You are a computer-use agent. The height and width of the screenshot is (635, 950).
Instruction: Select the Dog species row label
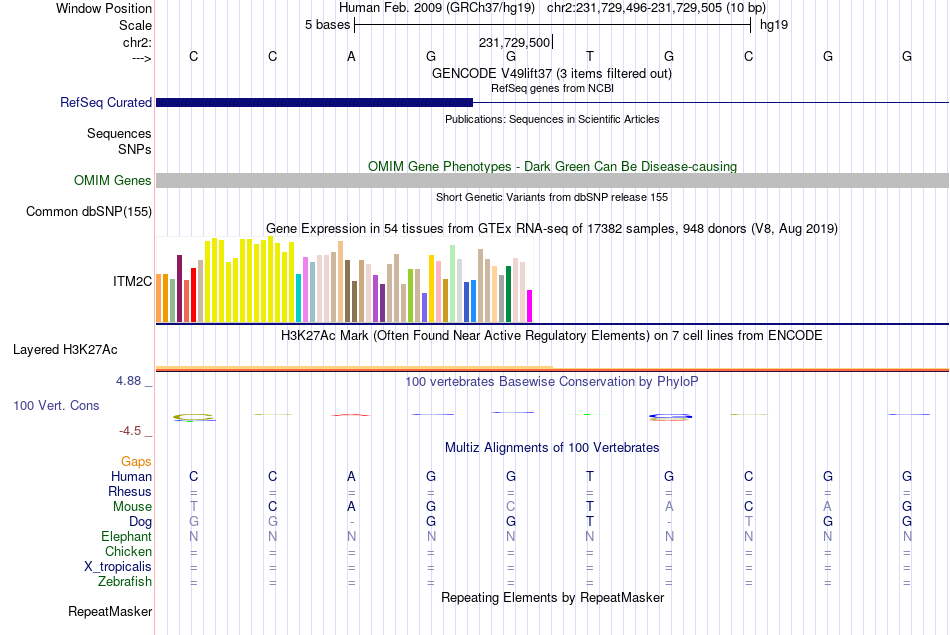(140, 522)
